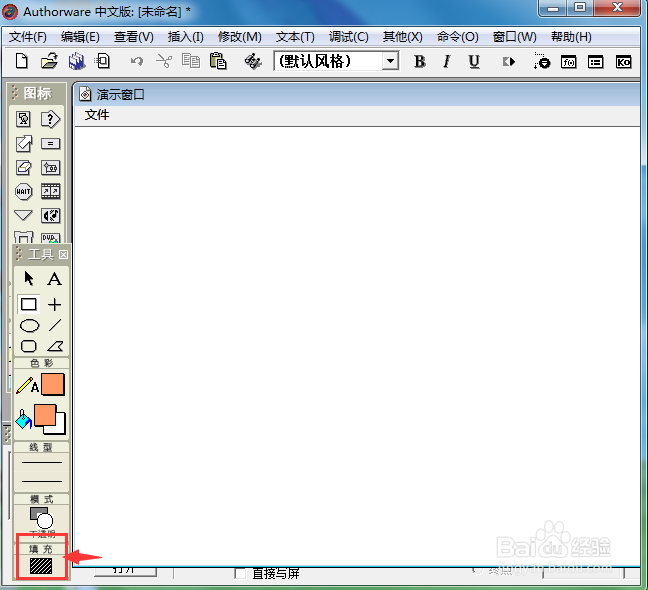This screenshot has height=590, width=648.
Task: Click the presentation window title icon
Action: pyautogui.click(x=85, y=94)
